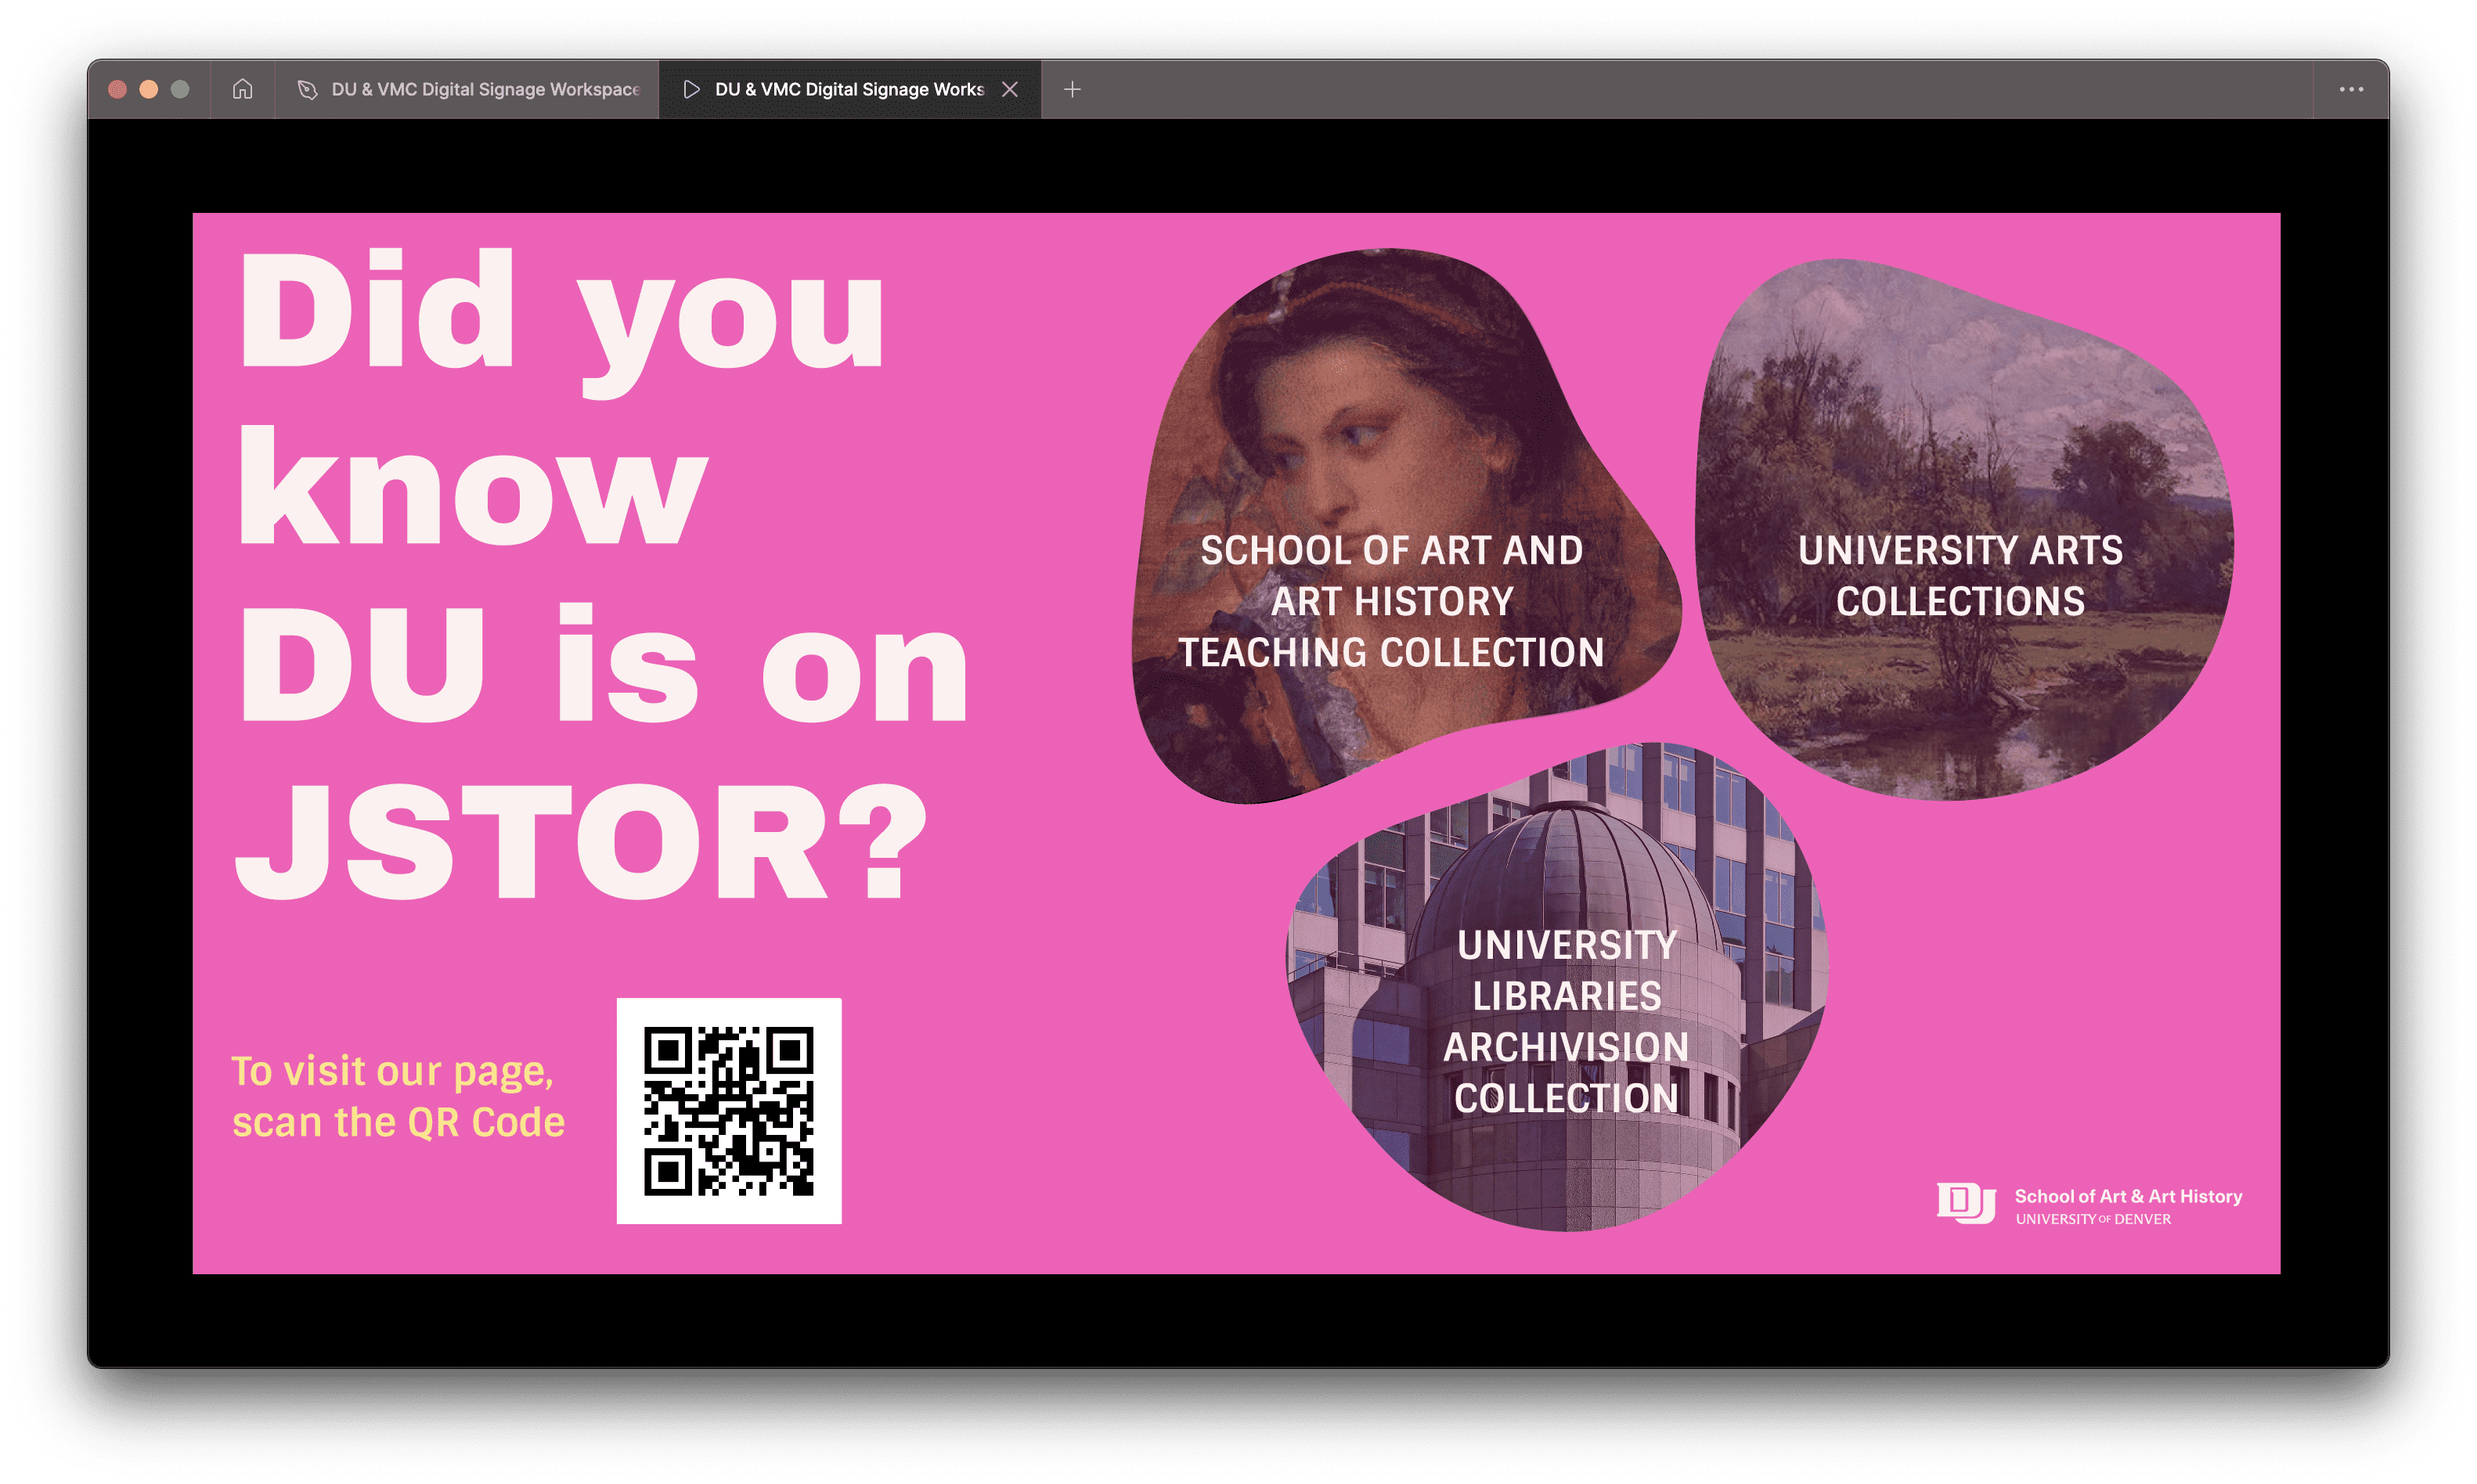Click the University Libraries Archivision Collection image
This screenshot has height=1484, width=2477.
[x=1557, y=986]
